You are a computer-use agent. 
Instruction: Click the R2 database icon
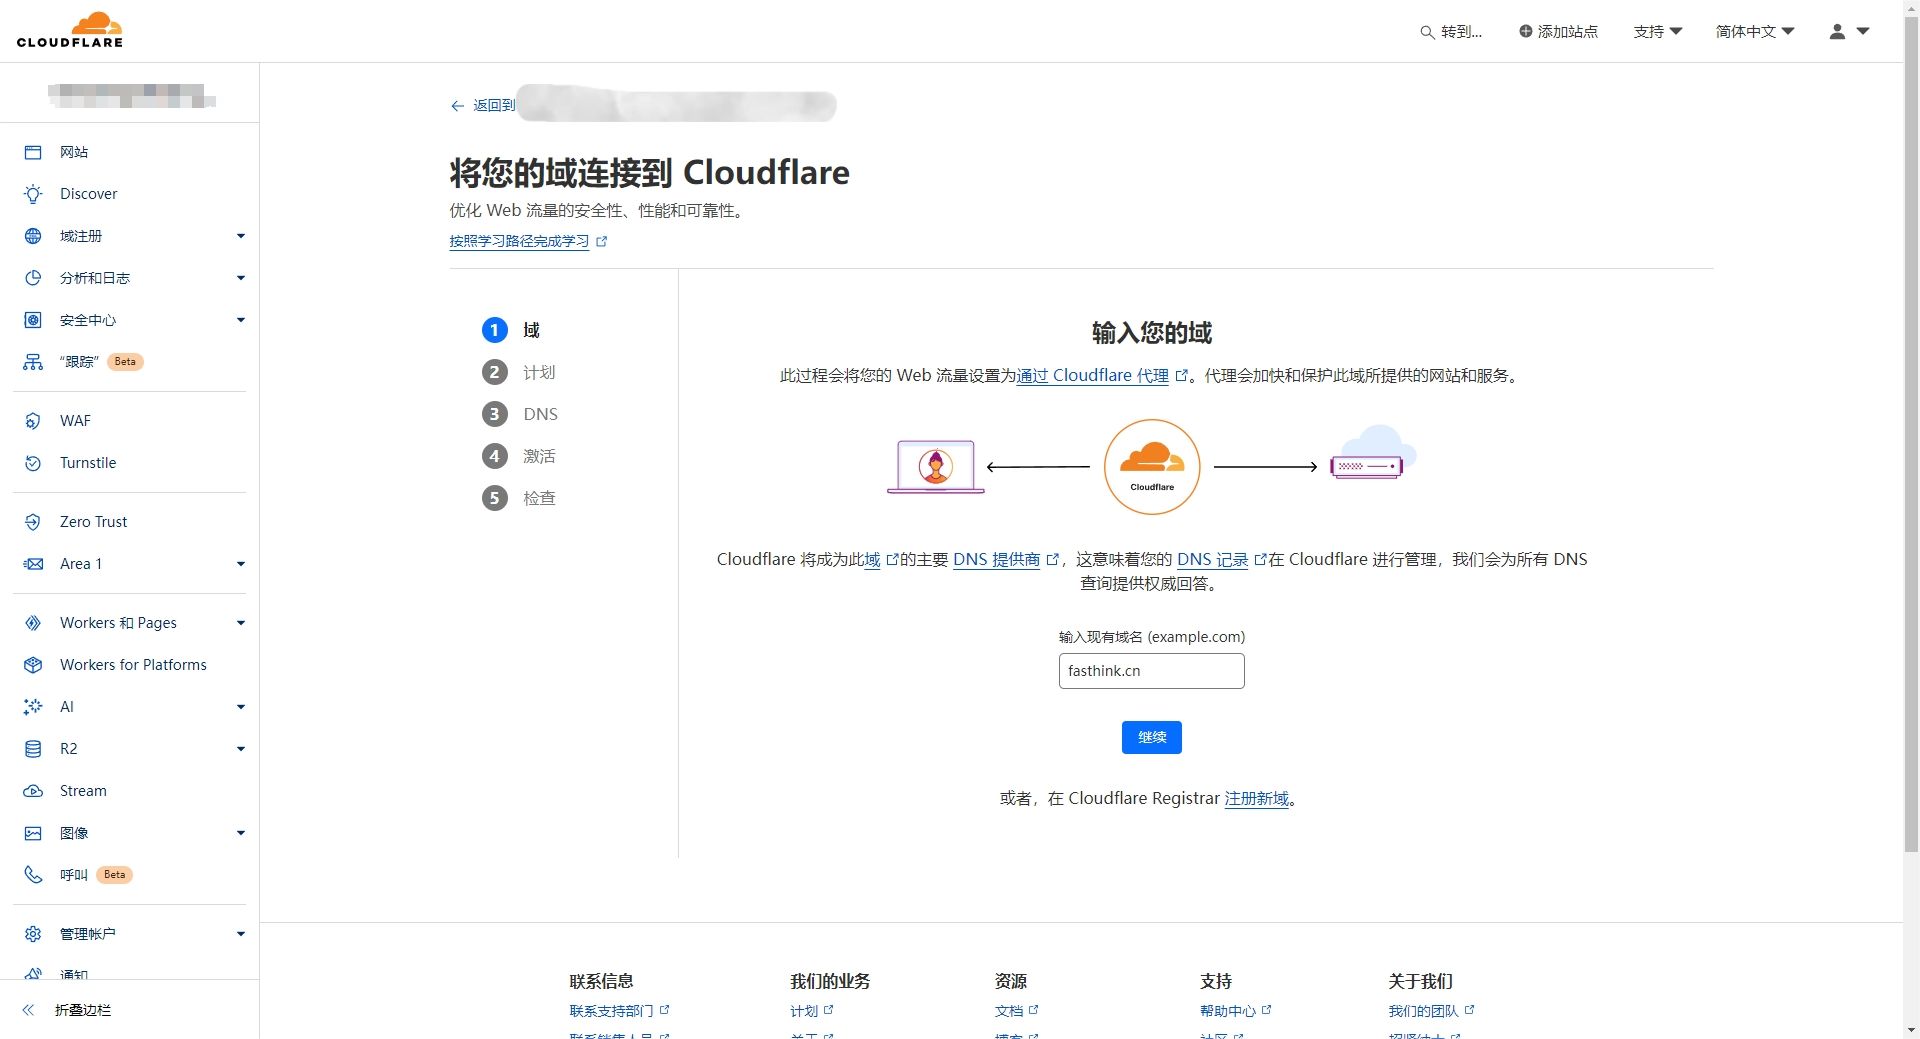pos(33,749)
